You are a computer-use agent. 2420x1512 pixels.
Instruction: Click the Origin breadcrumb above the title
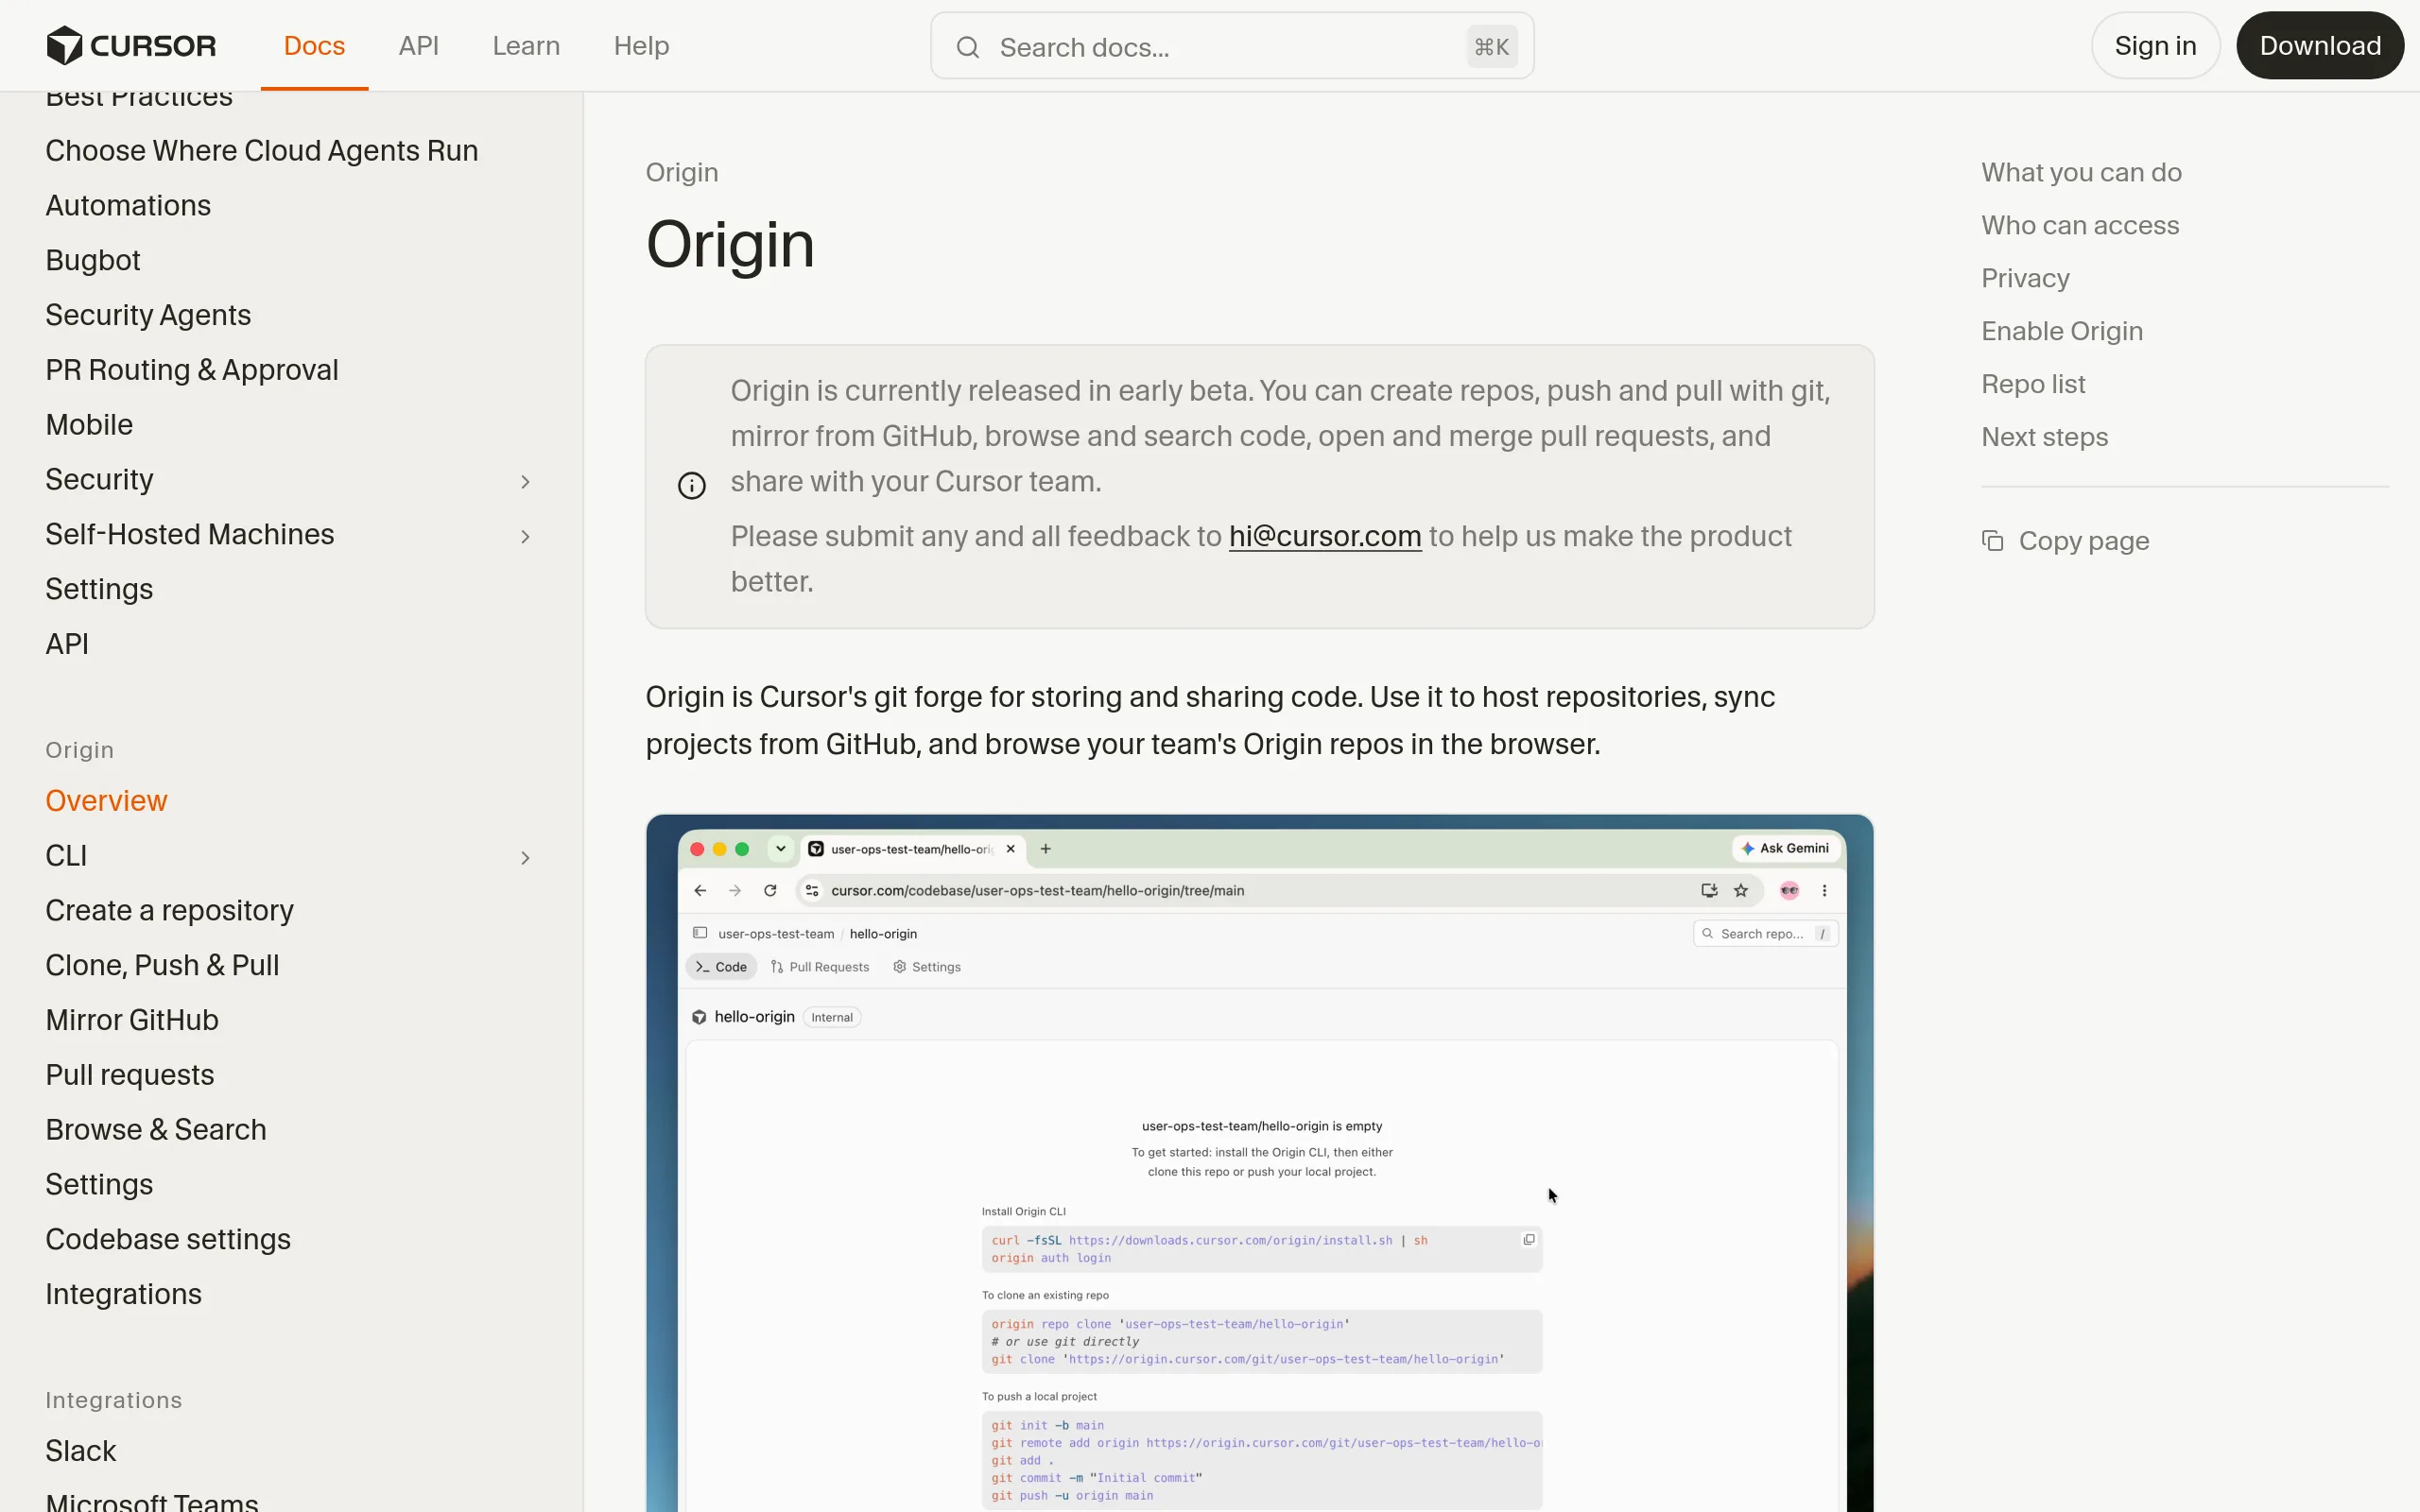(682, 172)
